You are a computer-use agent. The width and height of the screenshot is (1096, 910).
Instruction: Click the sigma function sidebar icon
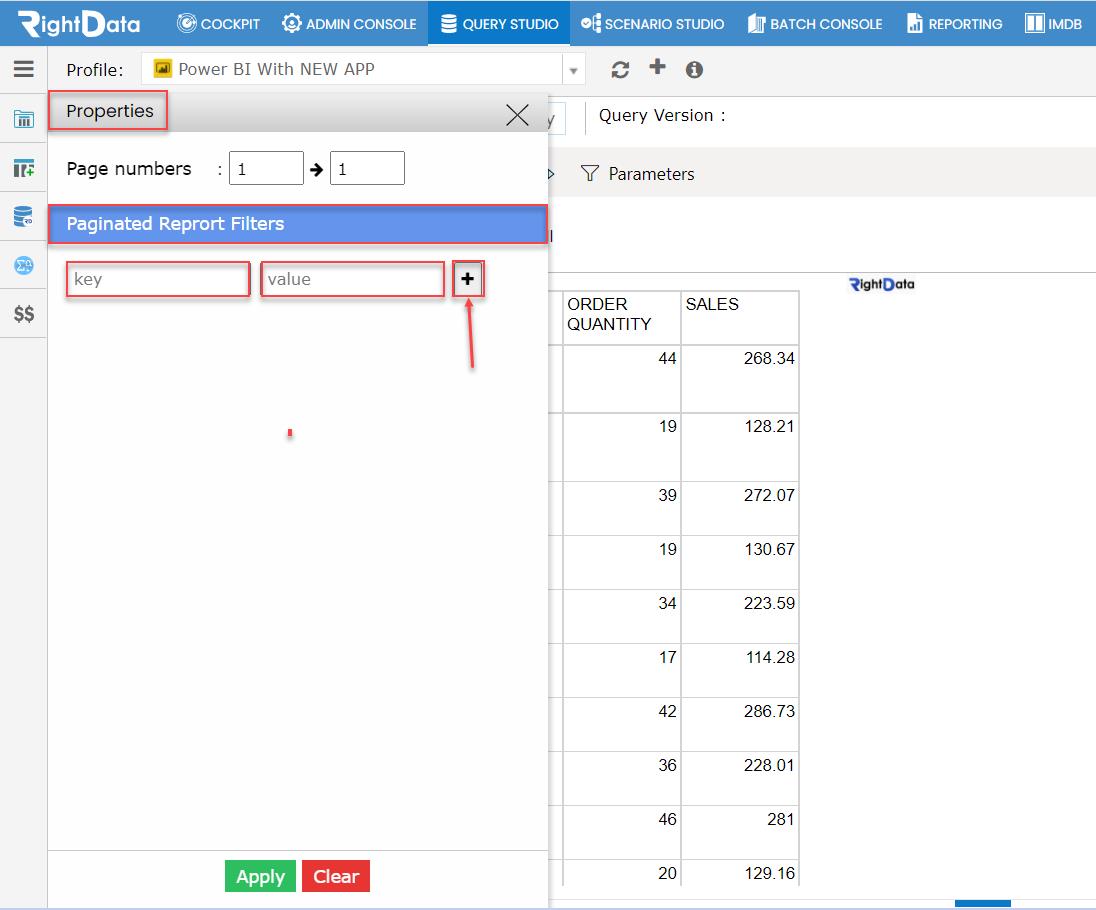24,265
